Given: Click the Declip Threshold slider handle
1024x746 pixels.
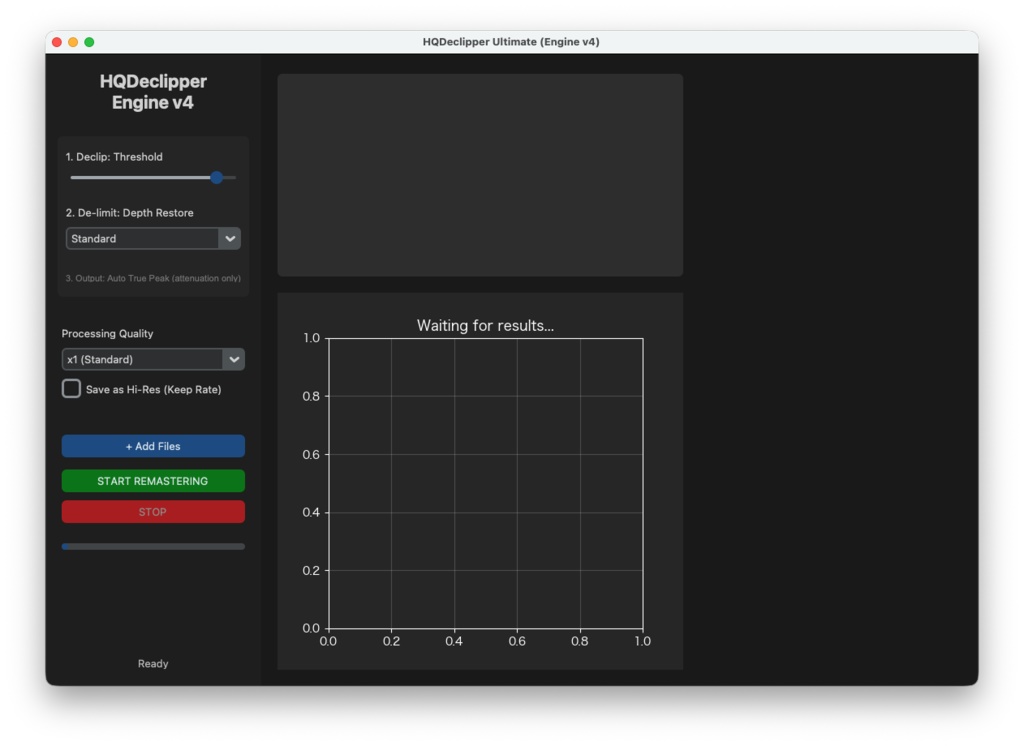Looking at the screenshot, I should 216,177.
